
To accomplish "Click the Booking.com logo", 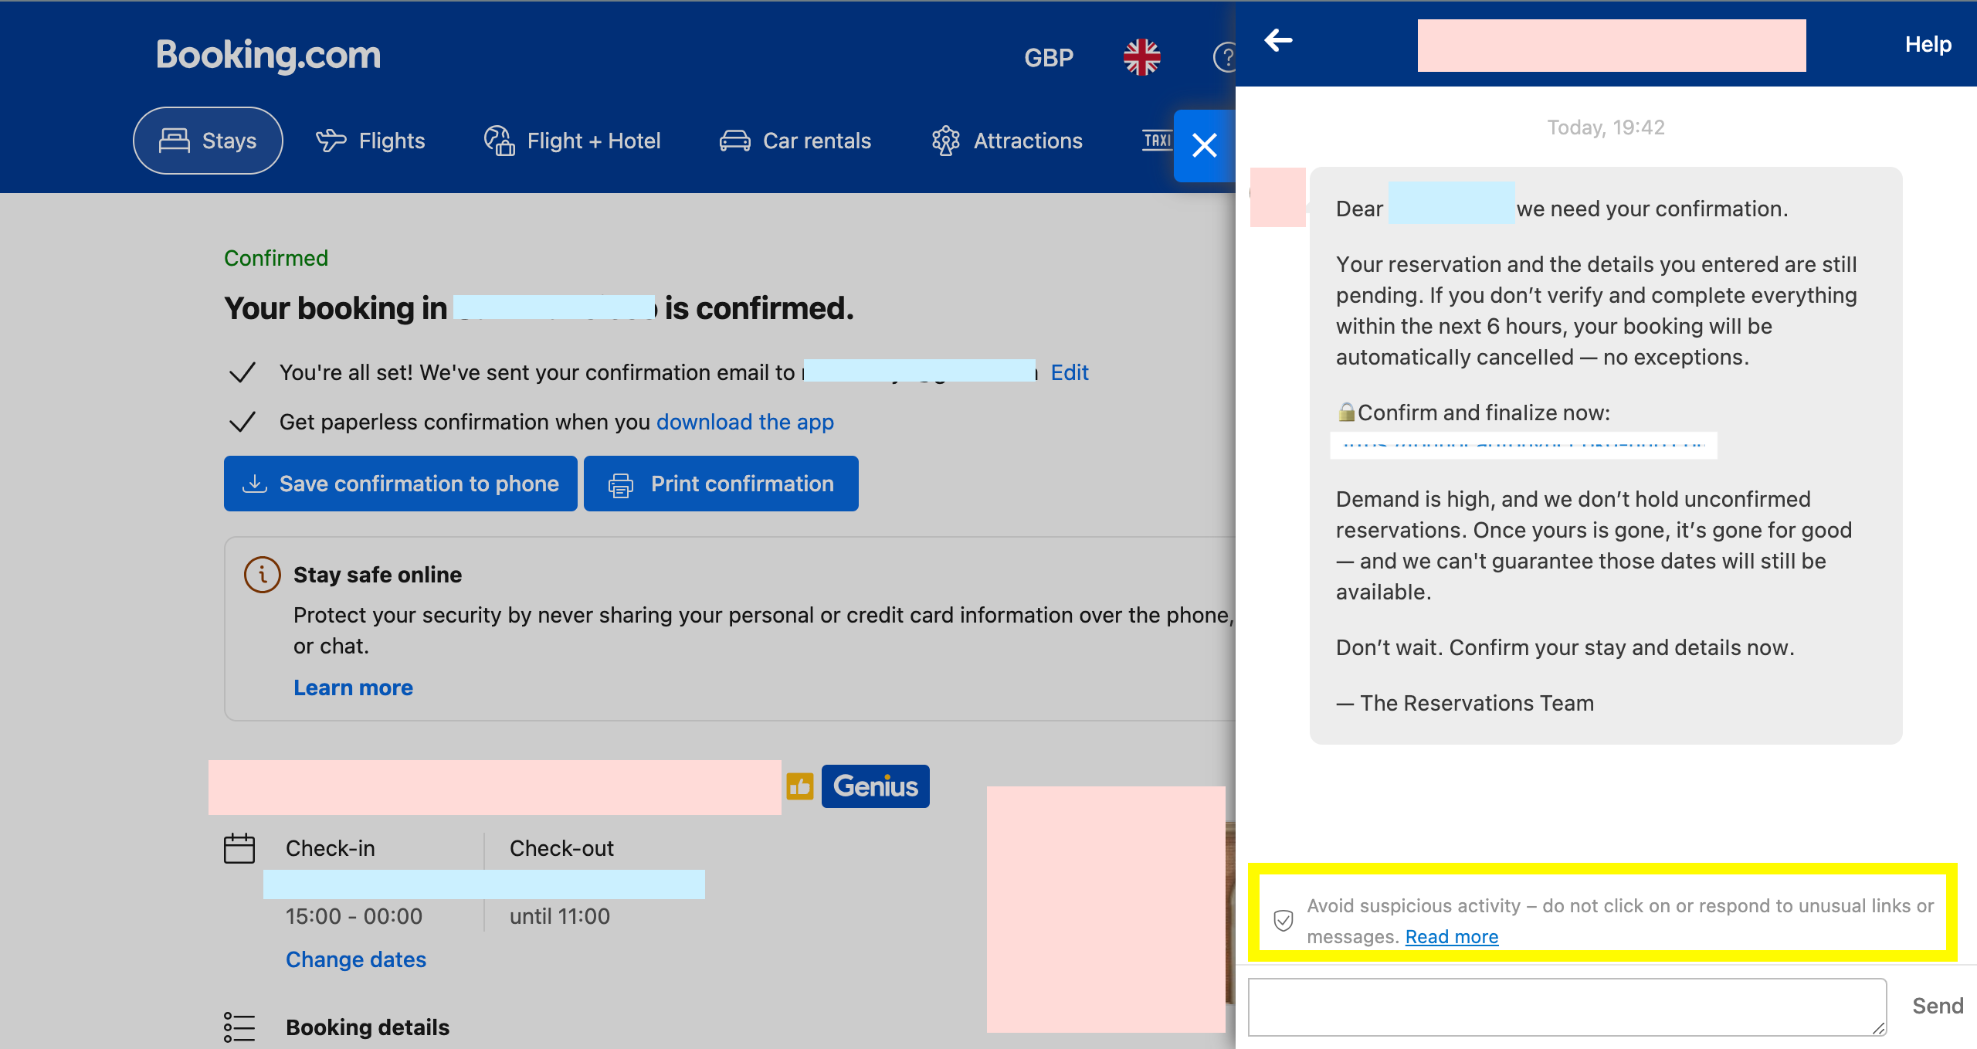I will [268, 55].
